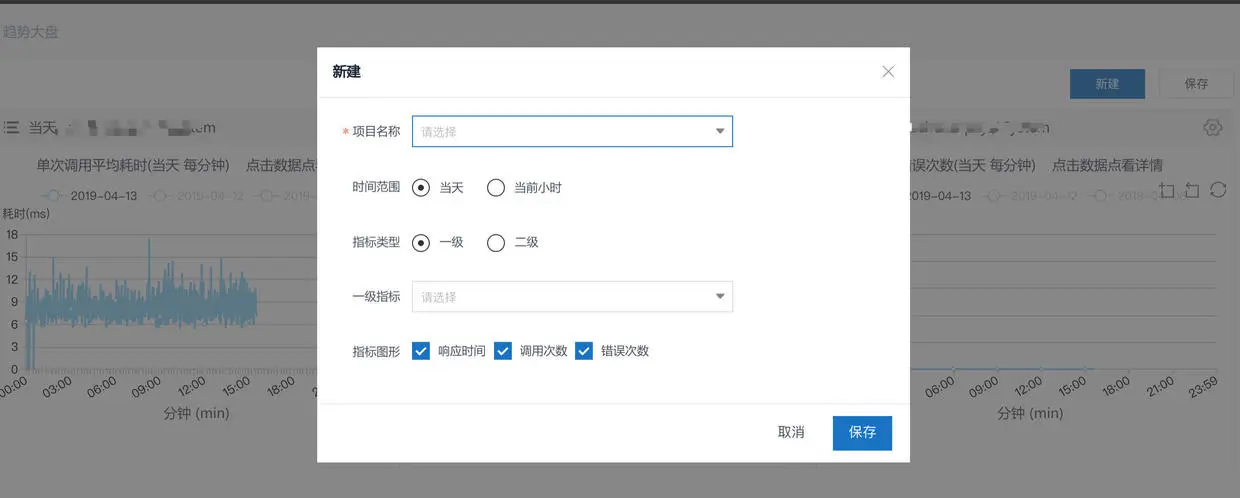Click the 新建 button on the background page
This screenshot has height=498, width=1240.
tap(1107, 84)
